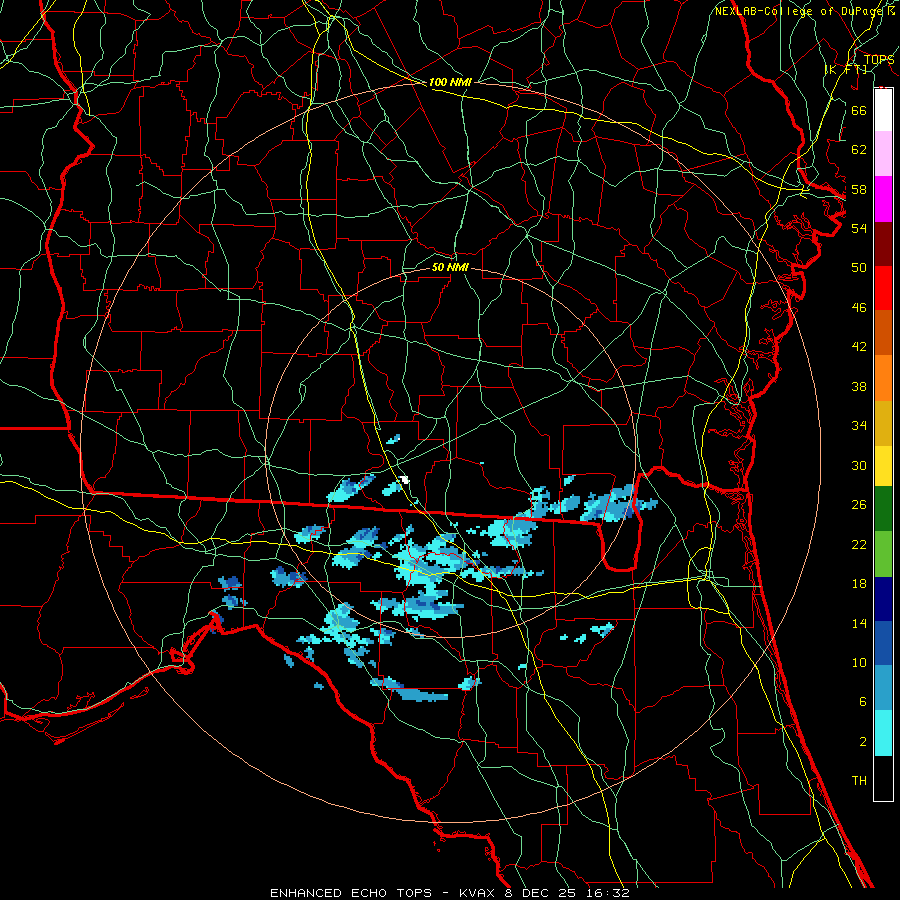Click the medium blue swatch between 10 and 14 kft
This screenshot has height=900, width=900.
click(883, 643)
